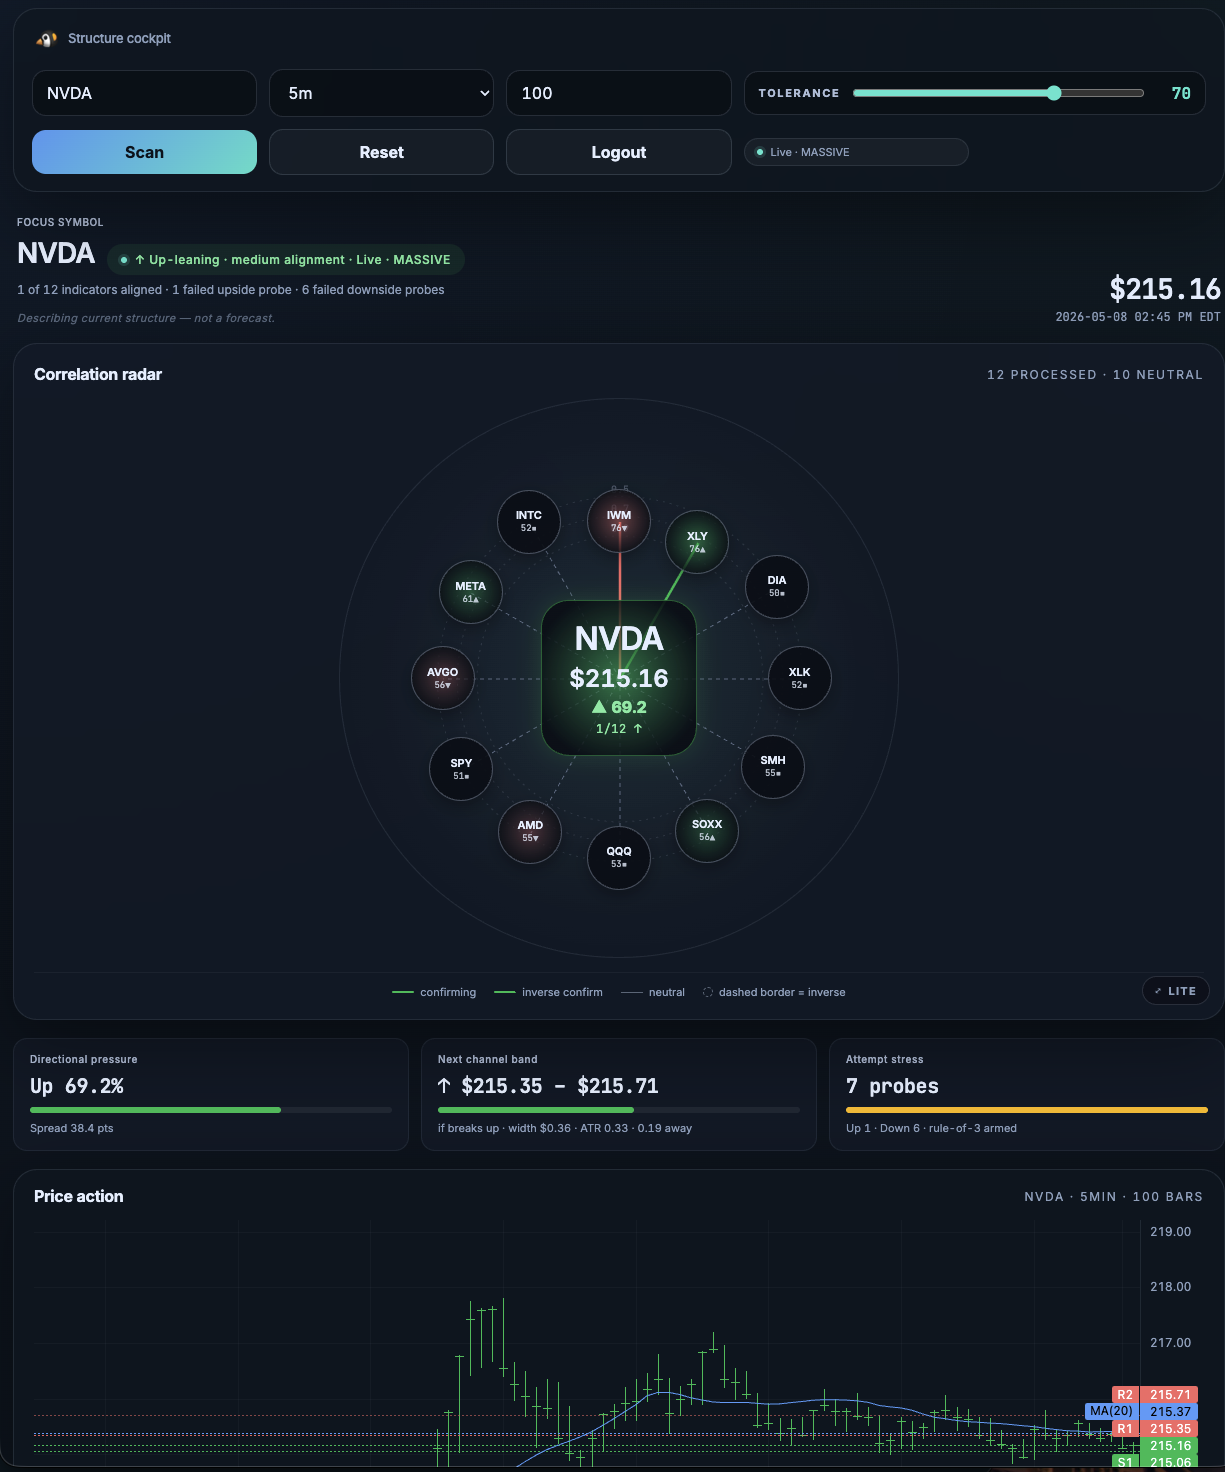
Task: Click the Logout button
Action: 619,152
